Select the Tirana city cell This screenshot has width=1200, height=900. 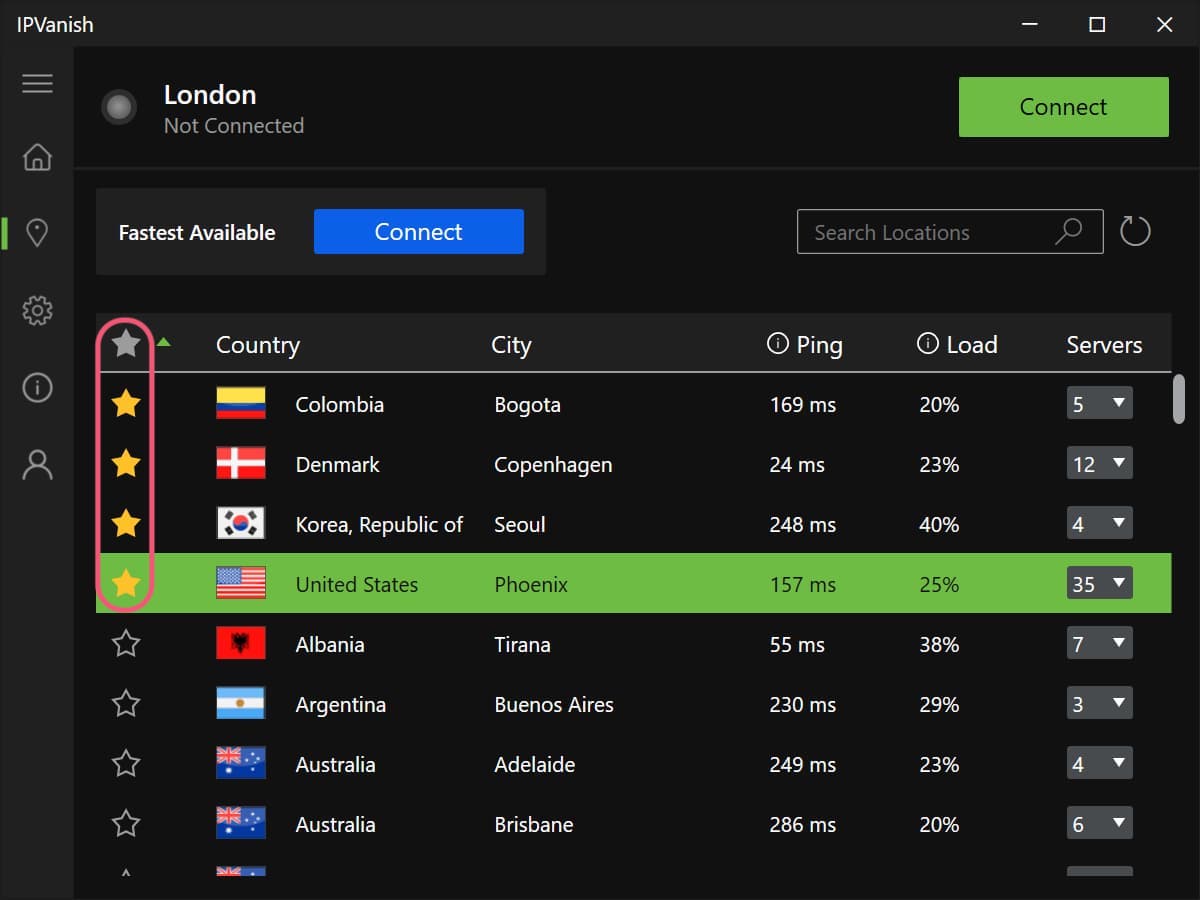point(522,645)
